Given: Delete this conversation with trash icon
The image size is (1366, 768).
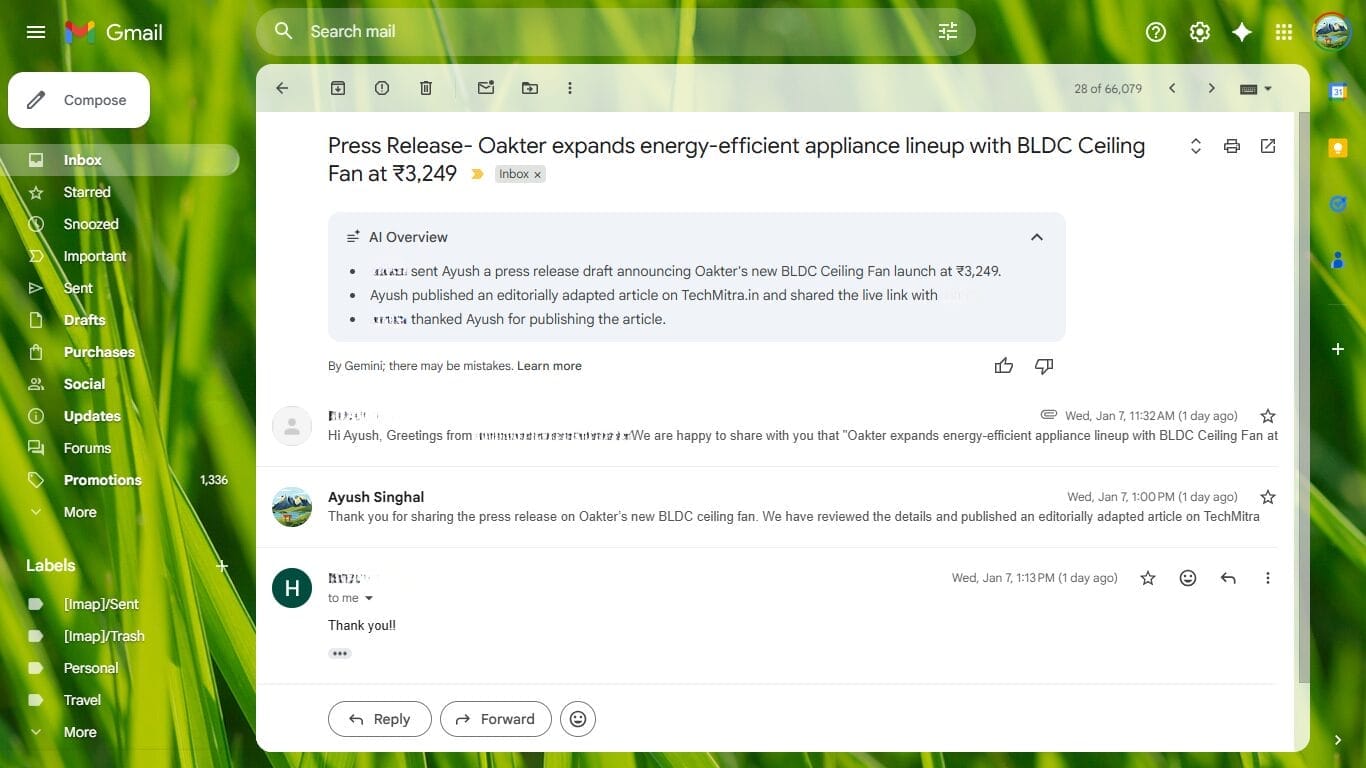Looking at the screenshot, I should pos(426,88).
